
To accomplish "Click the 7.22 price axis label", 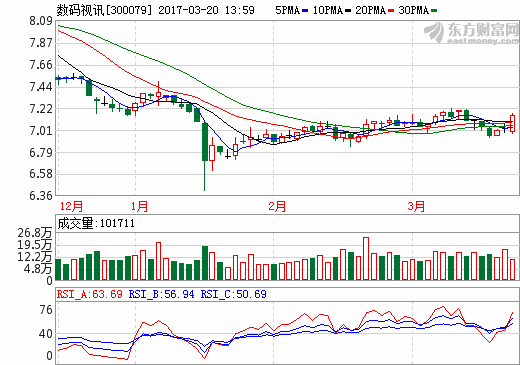I will point(41,109).
